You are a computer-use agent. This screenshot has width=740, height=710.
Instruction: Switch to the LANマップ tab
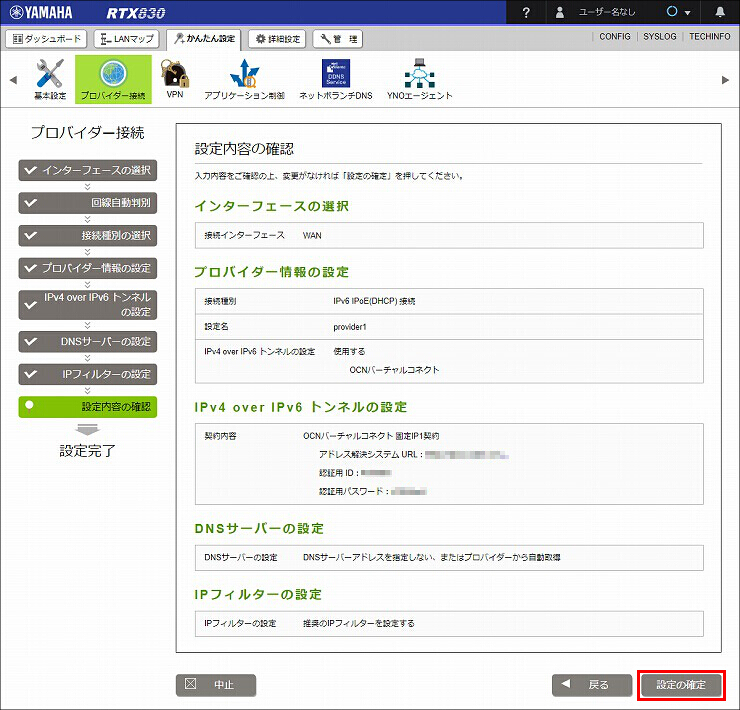click(x=126, y=39)
